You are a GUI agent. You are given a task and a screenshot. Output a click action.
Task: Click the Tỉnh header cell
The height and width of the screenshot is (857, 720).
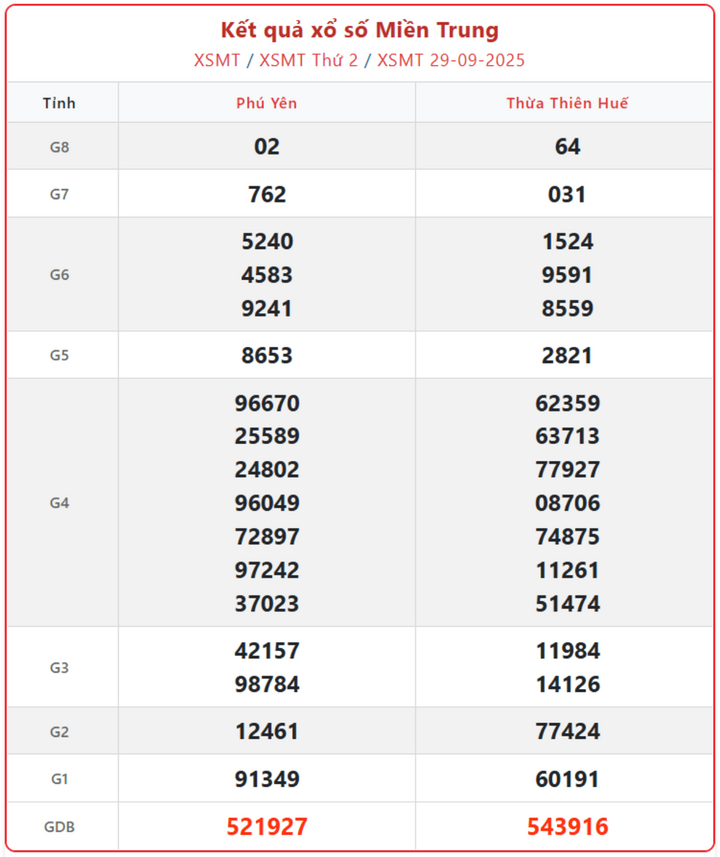pyautogui.click(x=60, y=103)
